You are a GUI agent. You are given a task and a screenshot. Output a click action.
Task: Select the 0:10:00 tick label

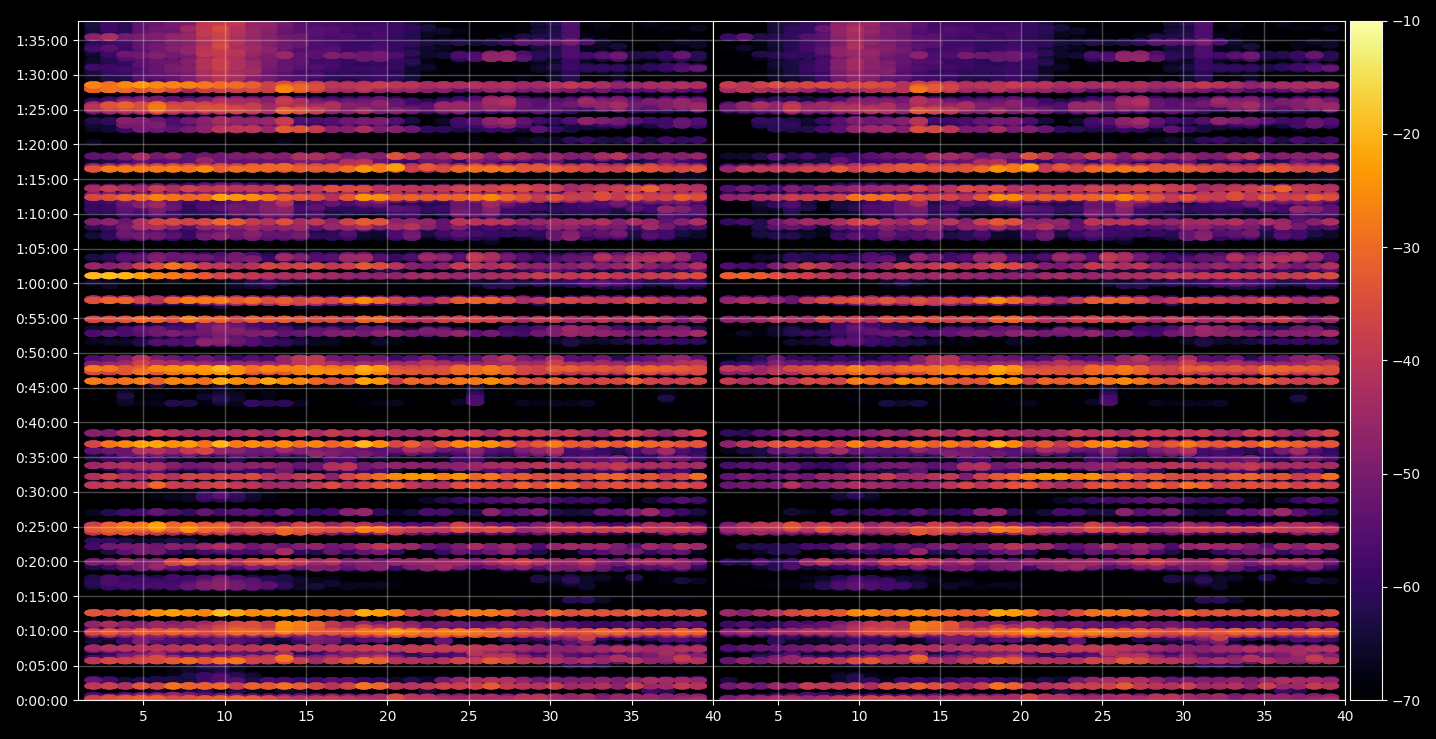tap(43, 631)
